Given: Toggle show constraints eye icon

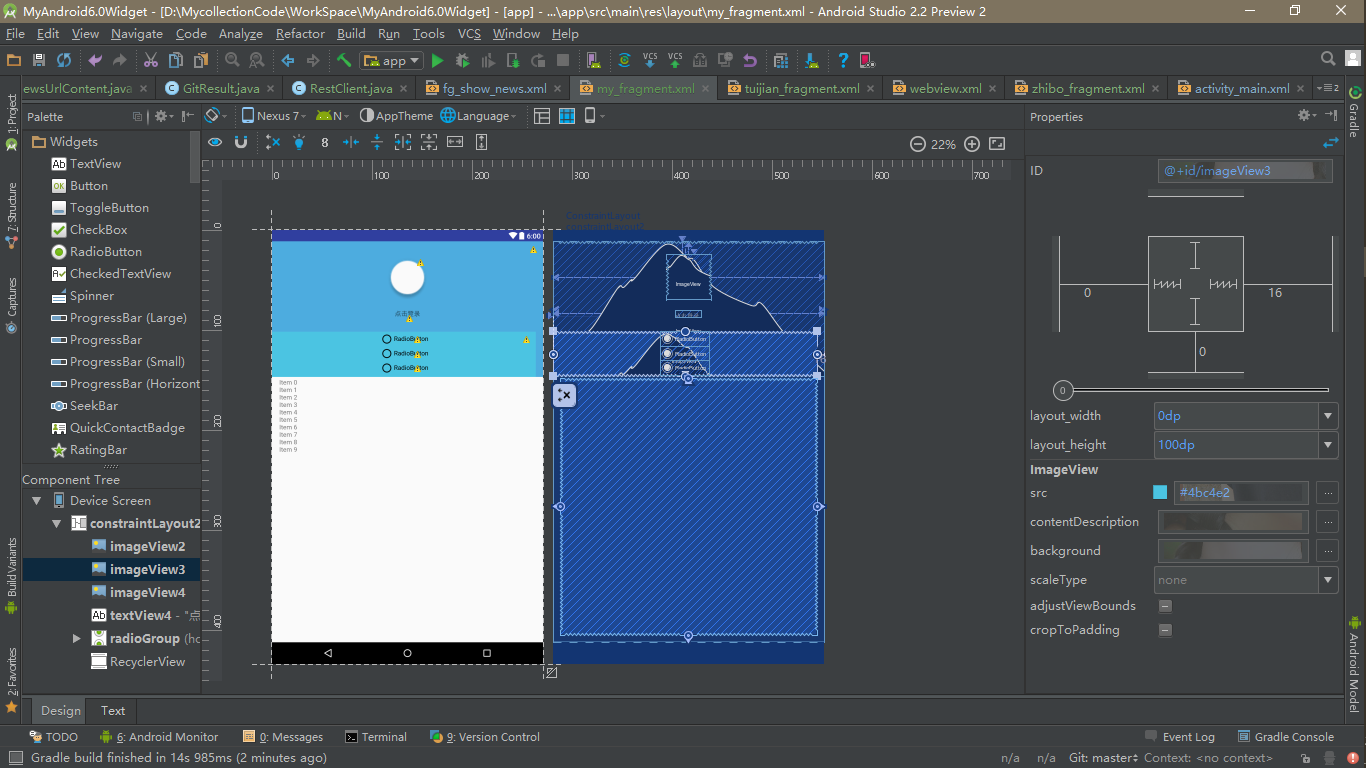Looking at the screenshot, I should click(x=215, y=143).
